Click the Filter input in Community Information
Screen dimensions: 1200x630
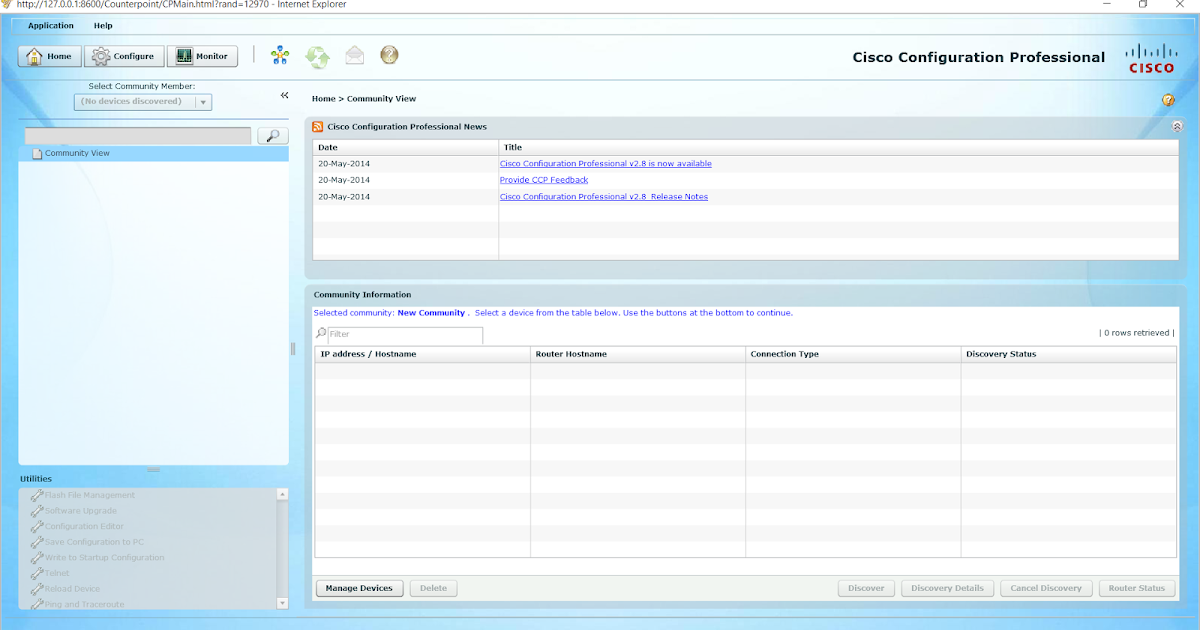click(405, 334)
